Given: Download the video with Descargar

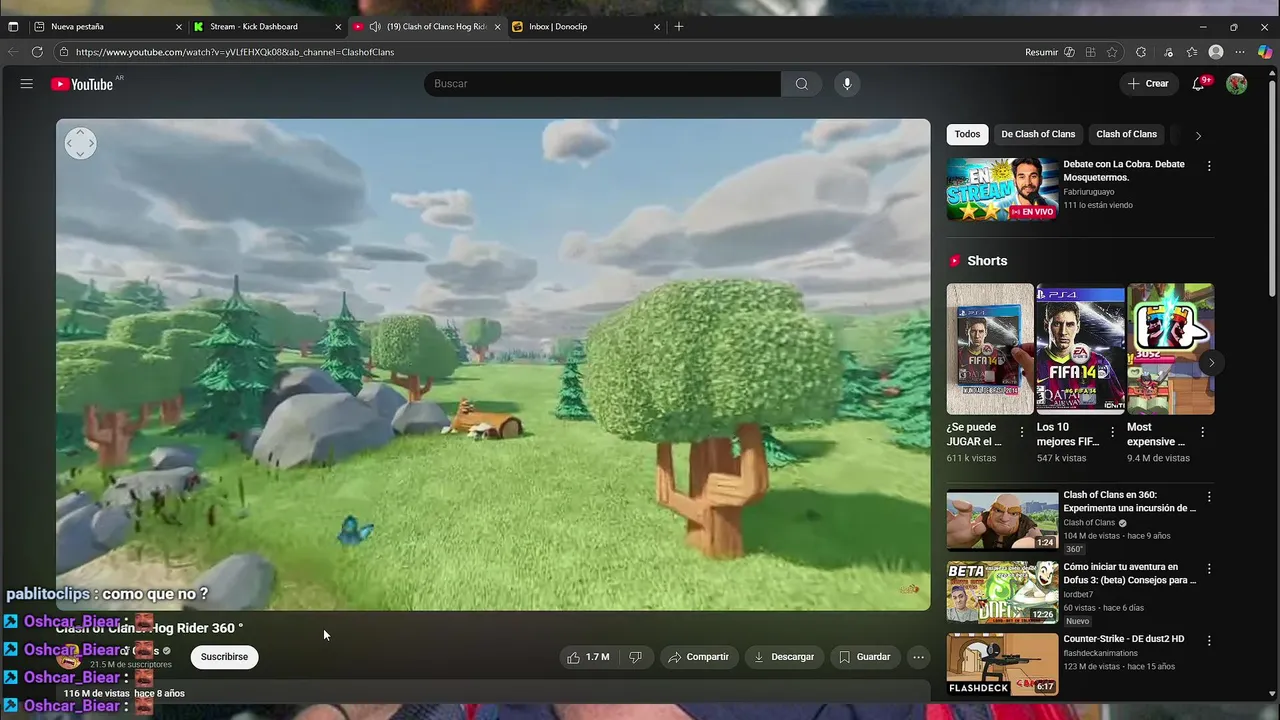Looking at the screenshot, I should coord(784,657).
